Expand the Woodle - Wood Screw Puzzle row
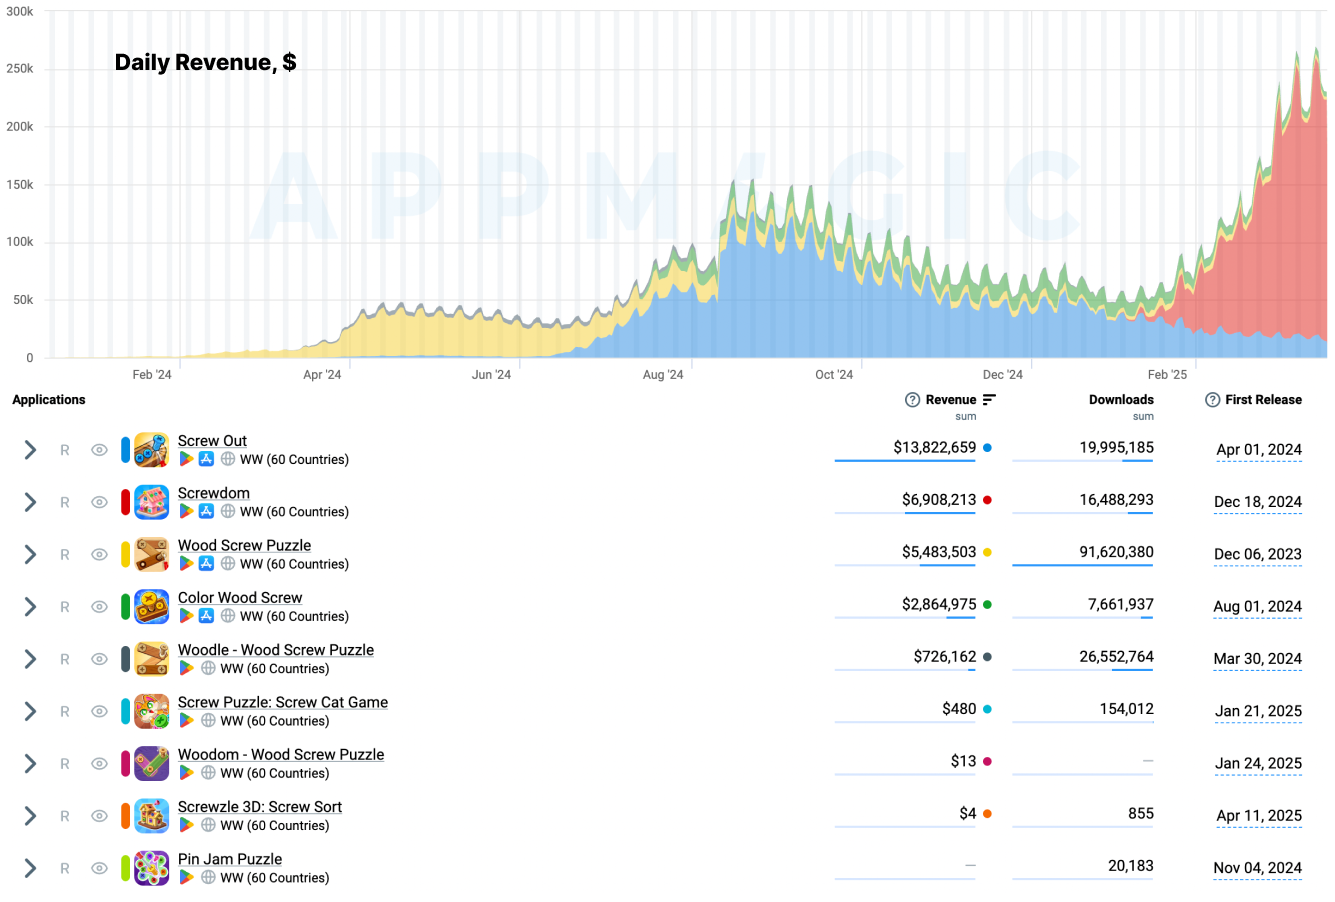Image resolution: width=1335 pixels, height=902 pixels. point(30,659)
